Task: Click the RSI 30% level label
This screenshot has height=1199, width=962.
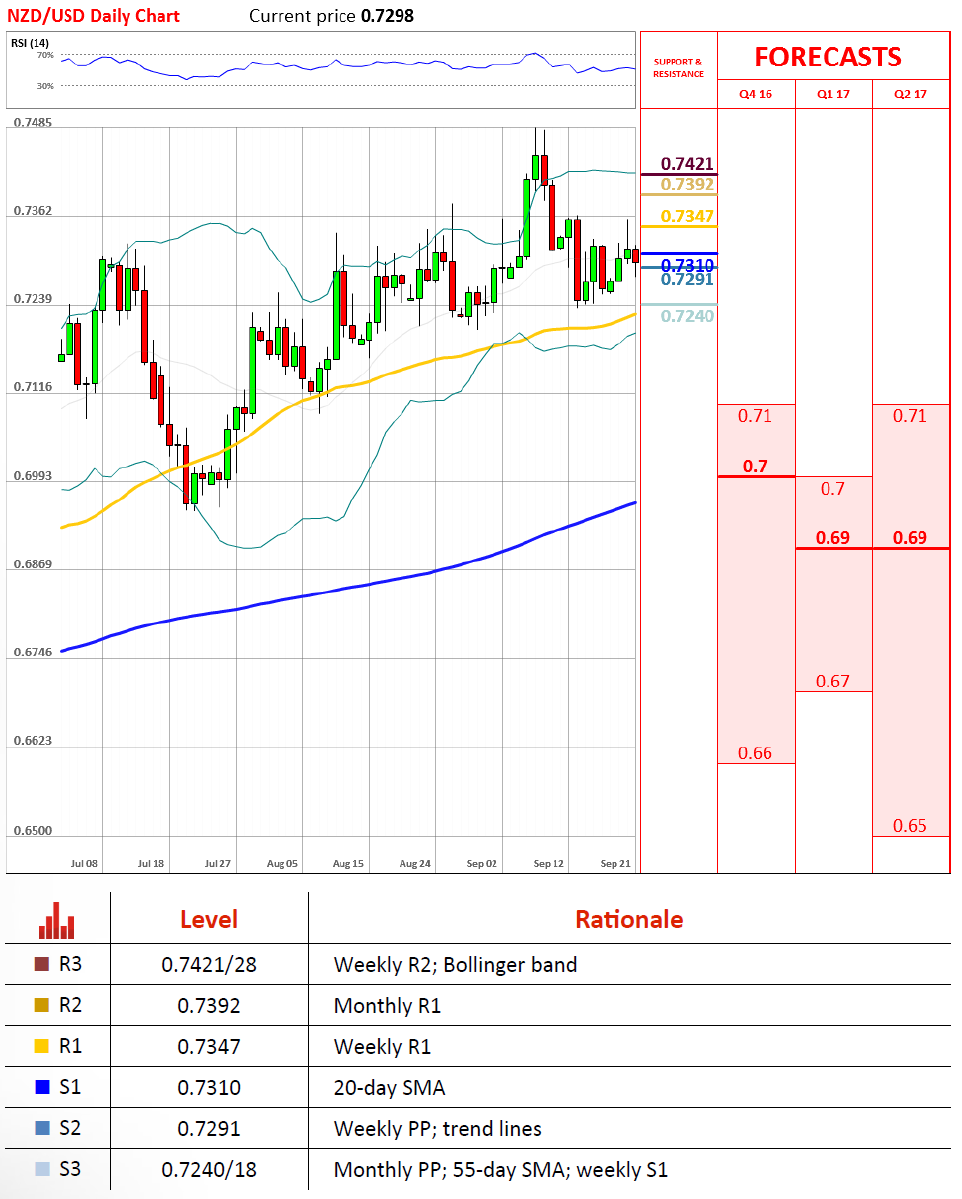Action: (45, 86)
